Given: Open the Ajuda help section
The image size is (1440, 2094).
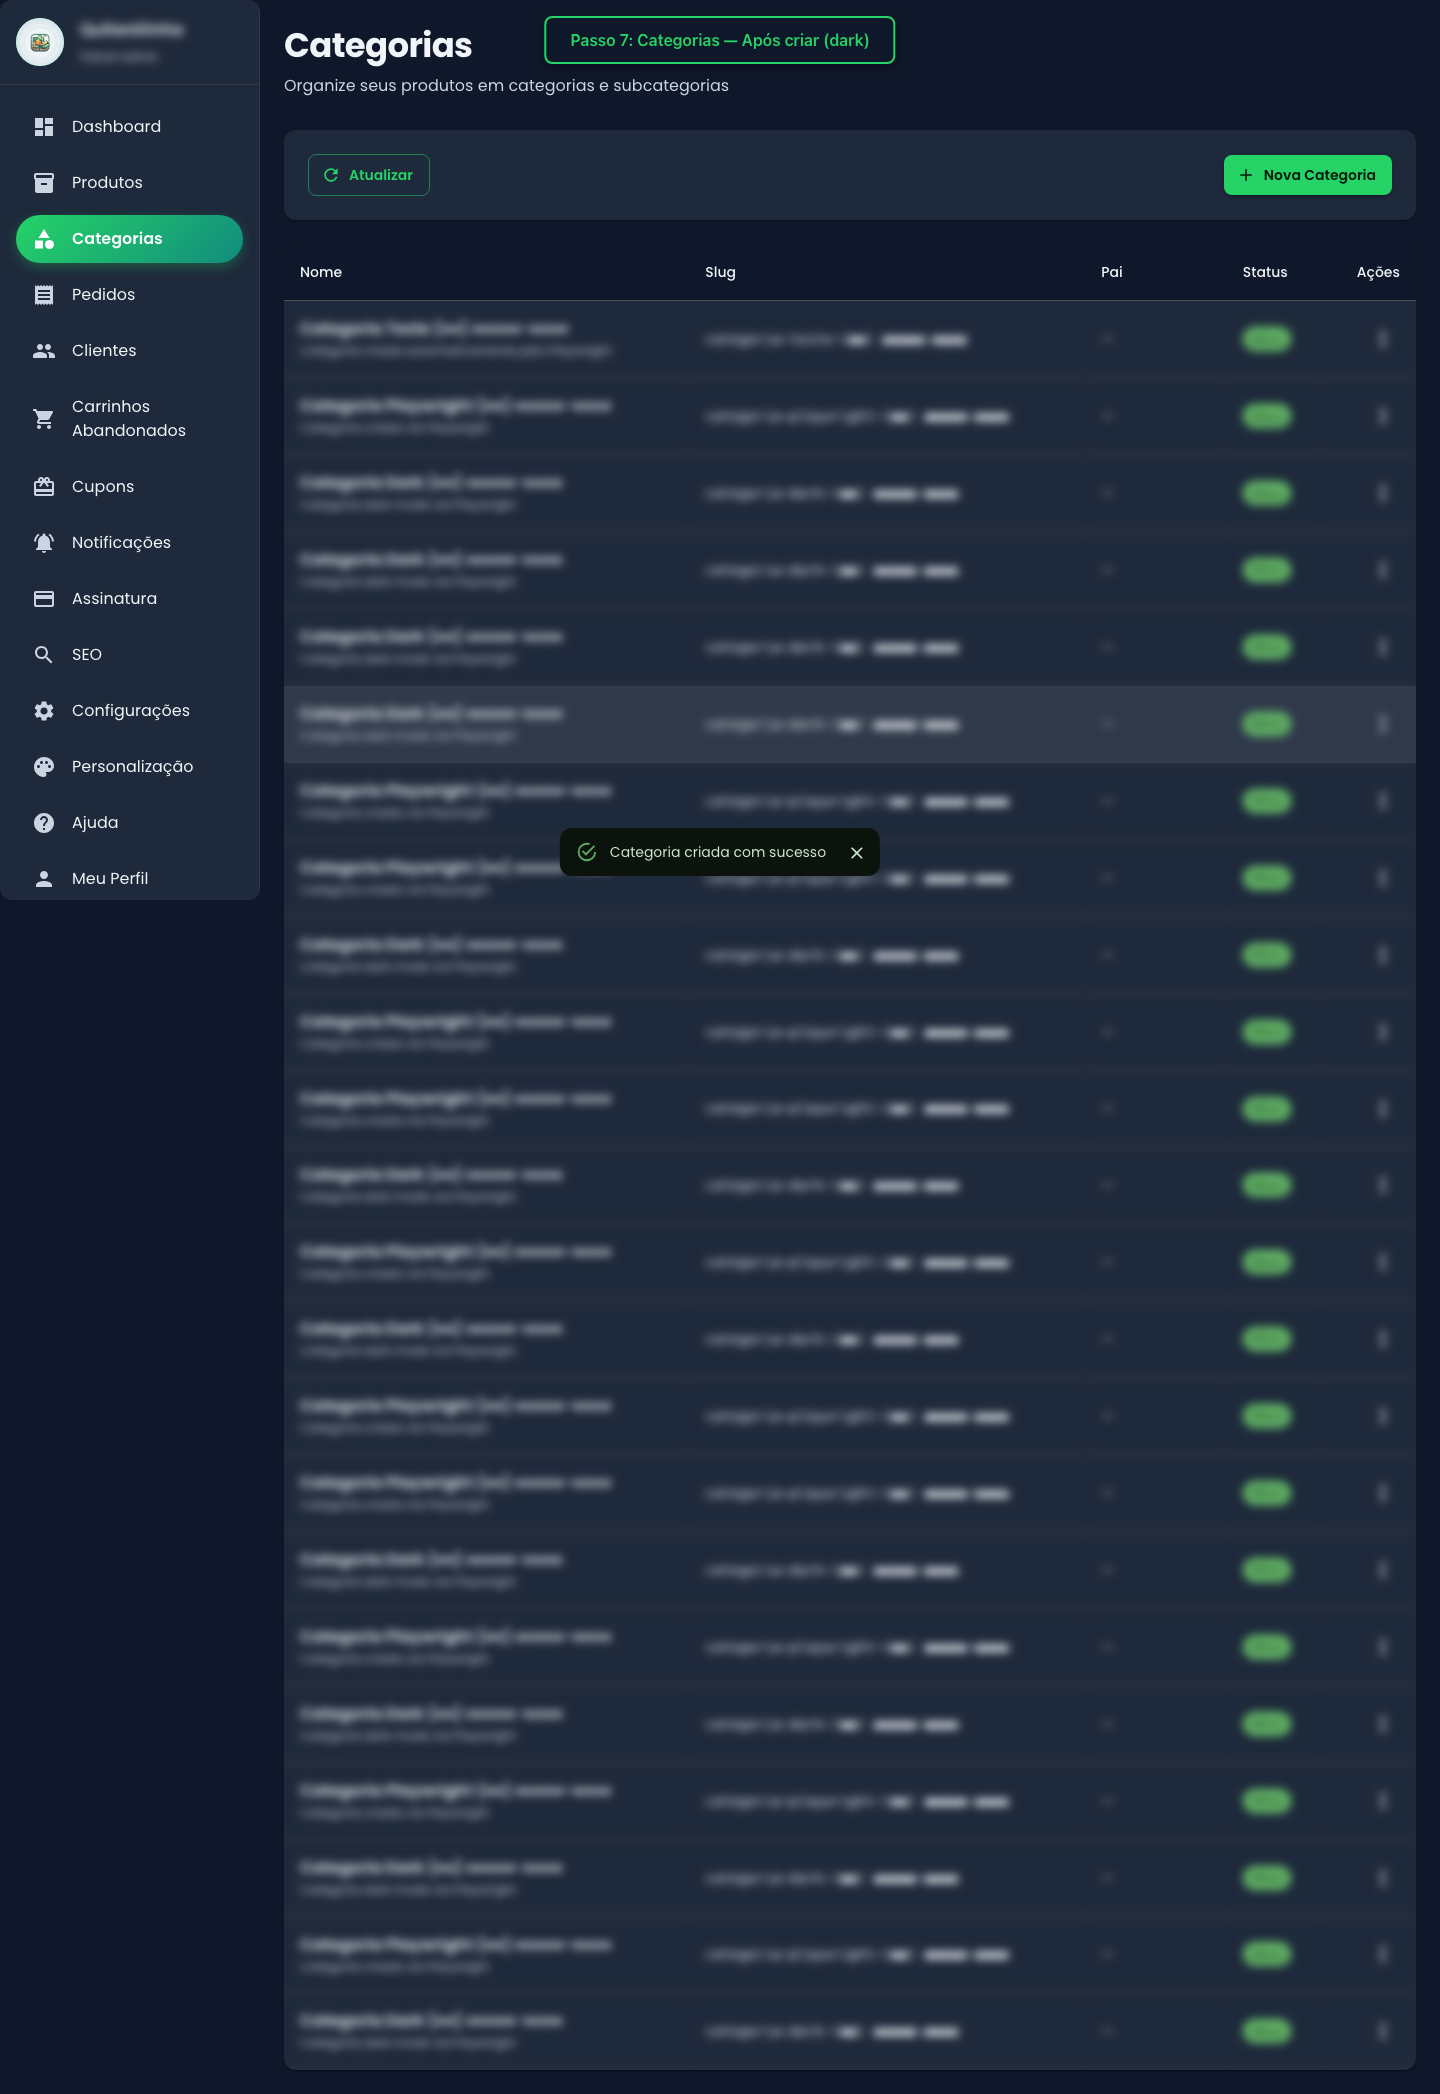Looking at the screenshot, I should coord(95,823).
